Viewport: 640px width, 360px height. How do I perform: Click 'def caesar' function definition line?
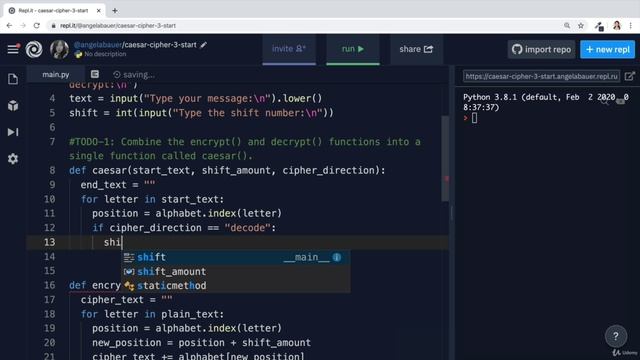tap(227, 170)
